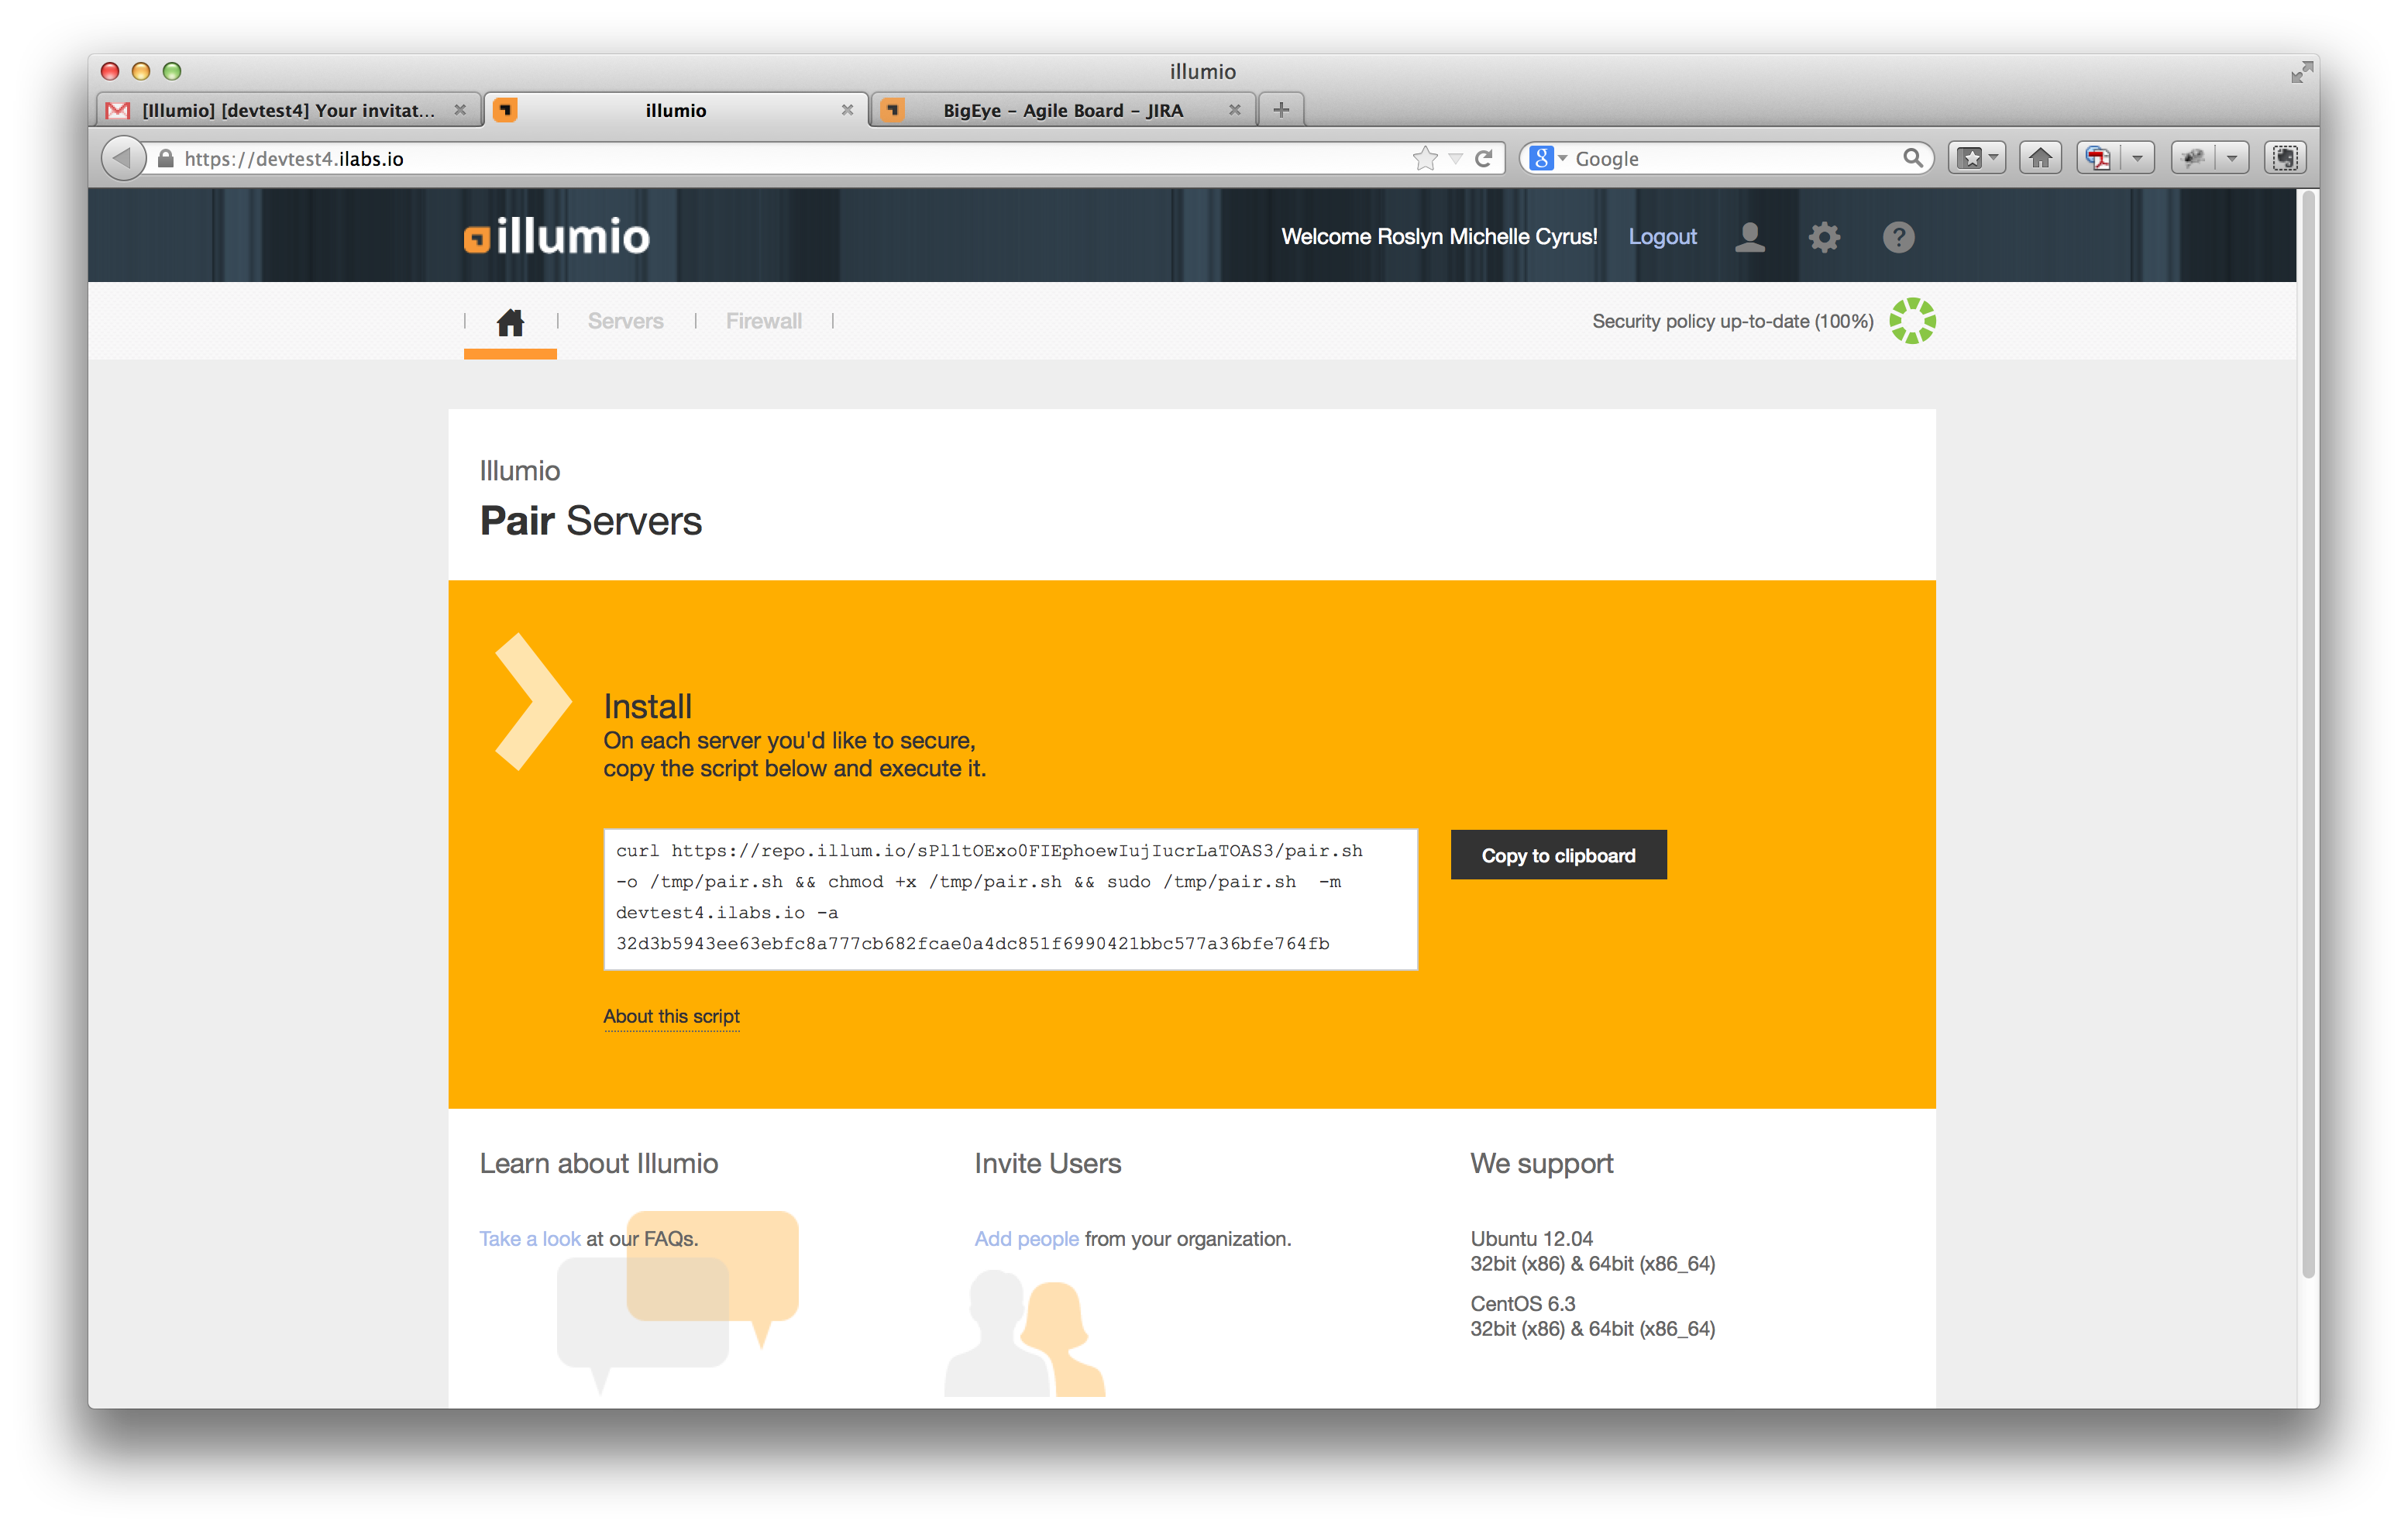Open the settings gear icon

(1824, 237)
